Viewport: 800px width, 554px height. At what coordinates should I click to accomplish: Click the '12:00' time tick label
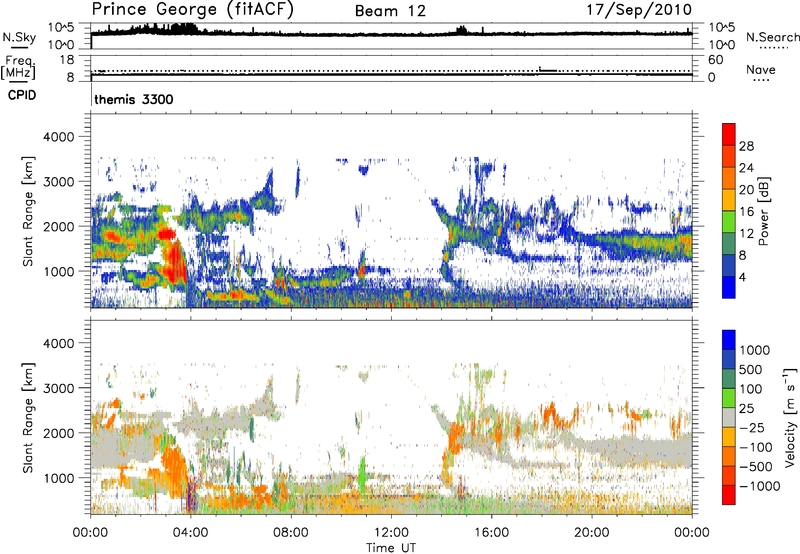point(391,533)
